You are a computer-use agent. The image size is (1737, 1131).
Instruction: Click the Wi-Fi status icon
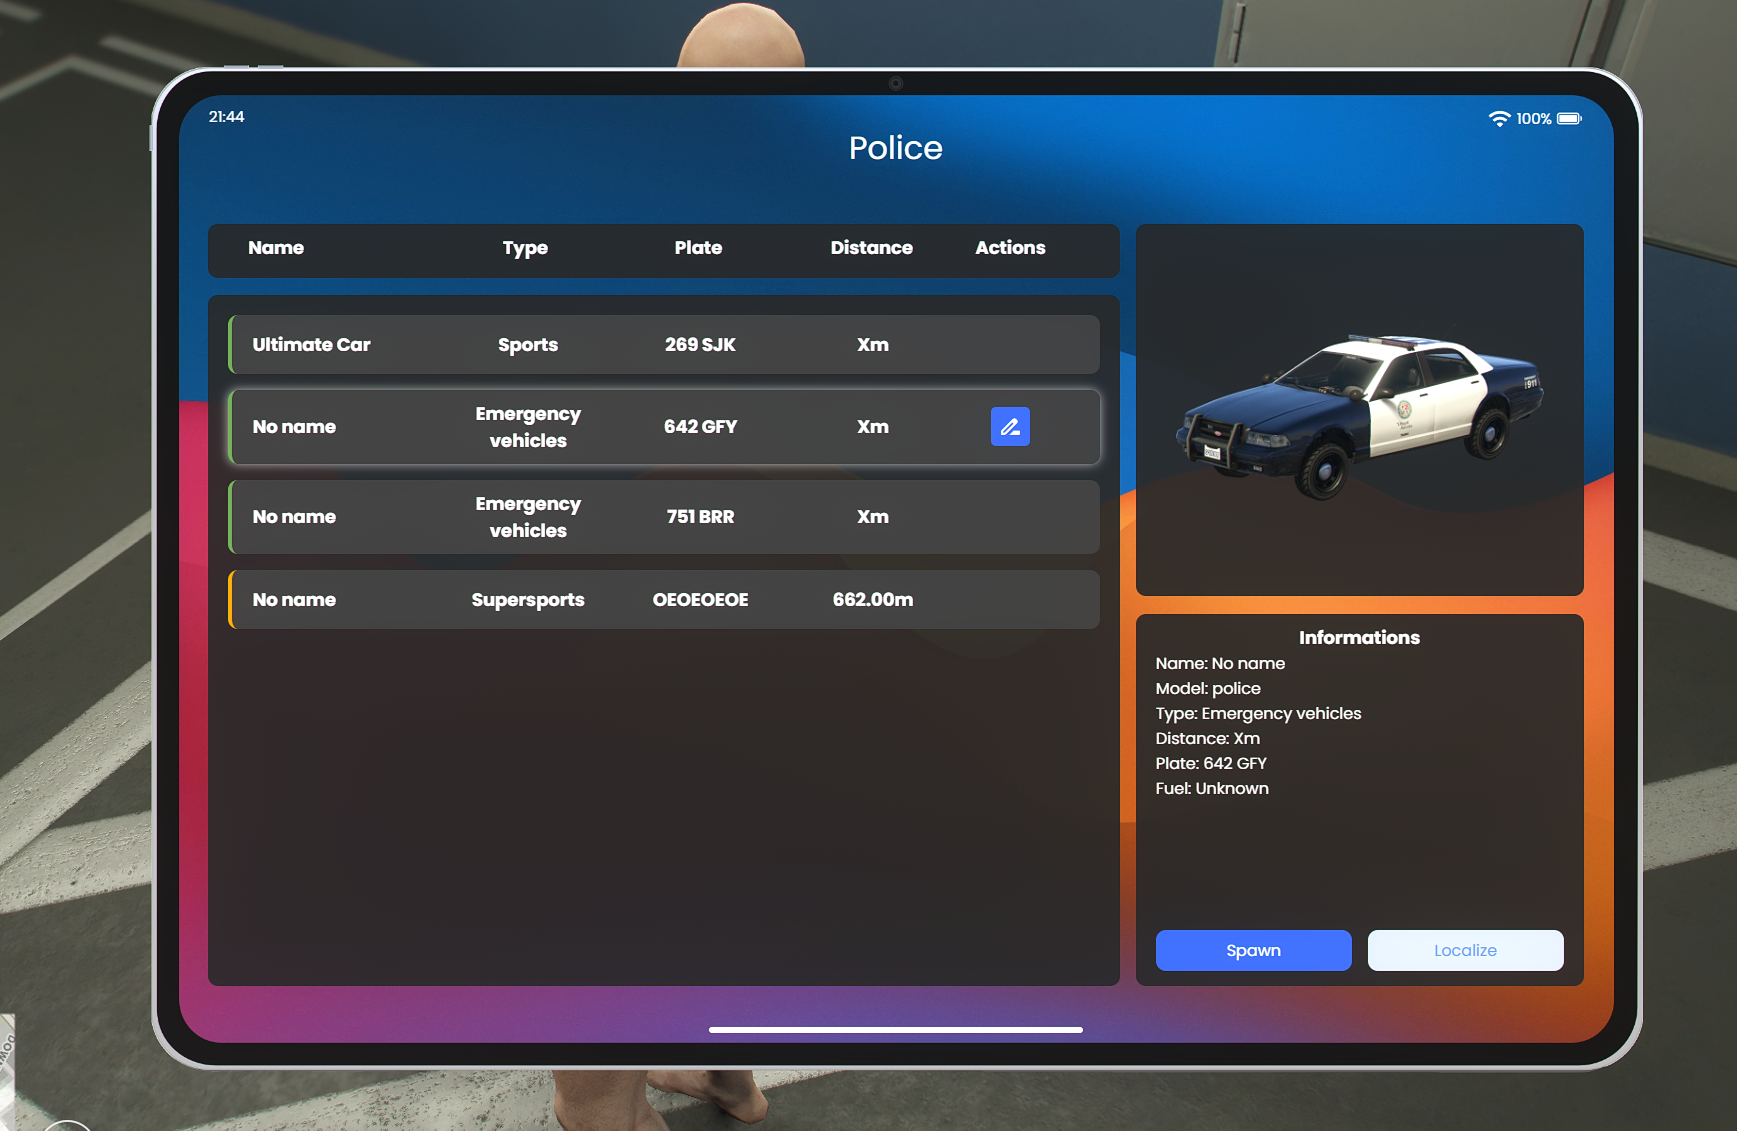[1499, 119]
